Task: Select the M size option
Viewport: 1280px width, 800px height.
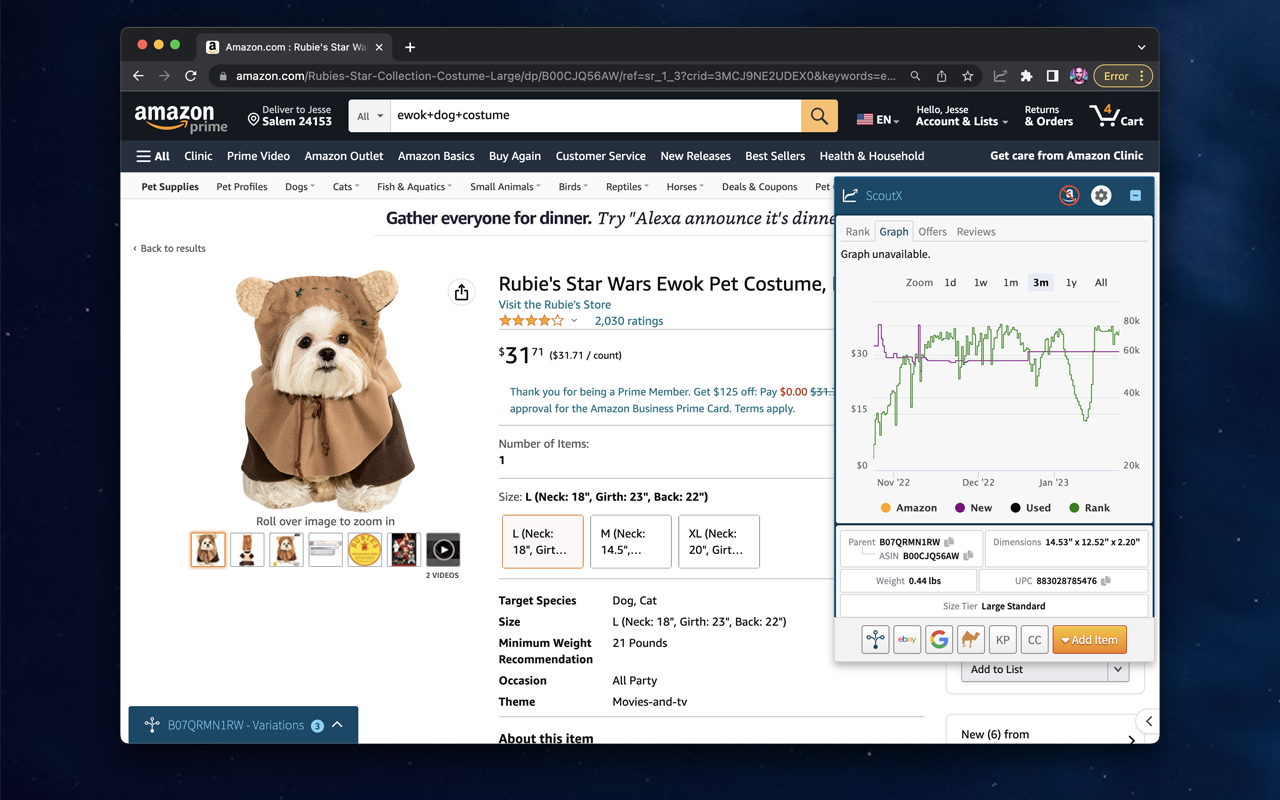Action: tap(630, 541)
